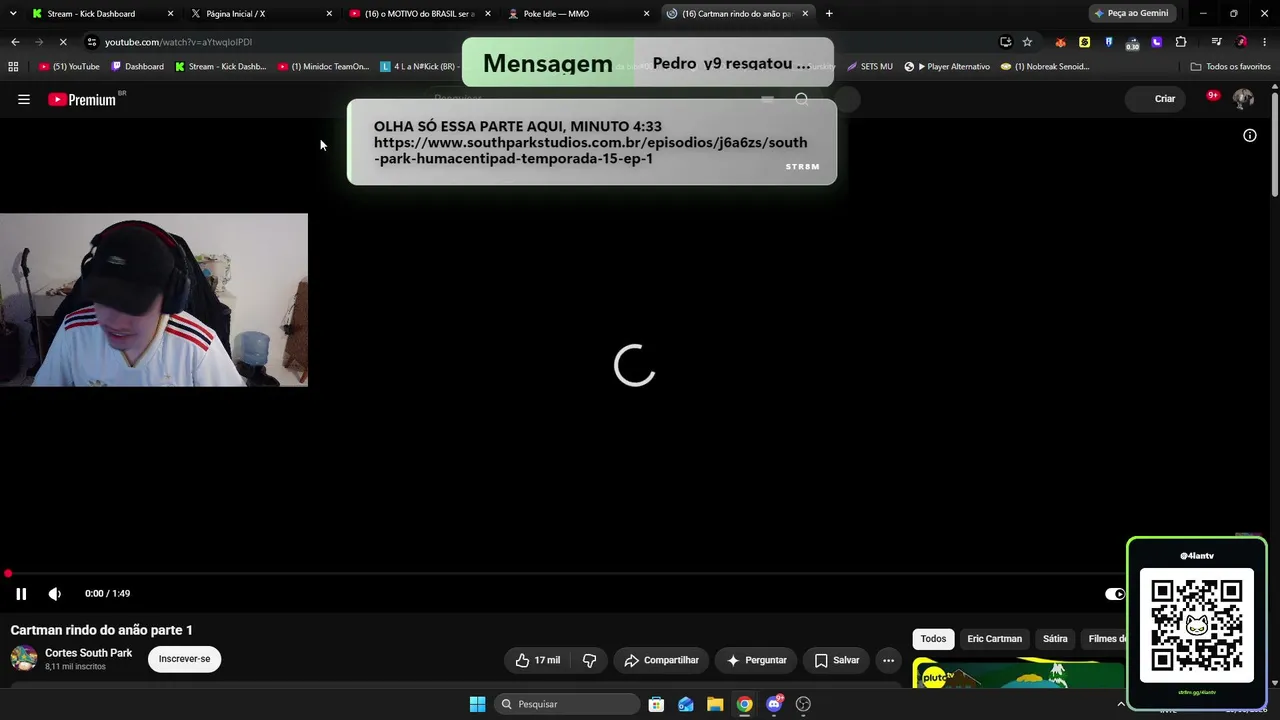Go back to previous page
Screen dimensions: 1280x720
point(15,42)
